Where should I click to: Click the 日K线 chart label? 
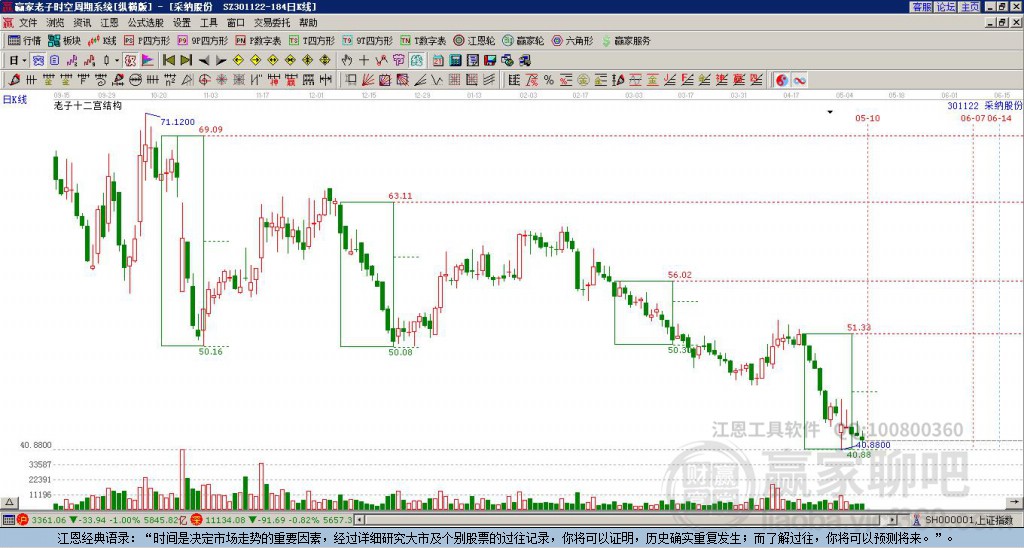pyautogui.click(x=14, y=99)
